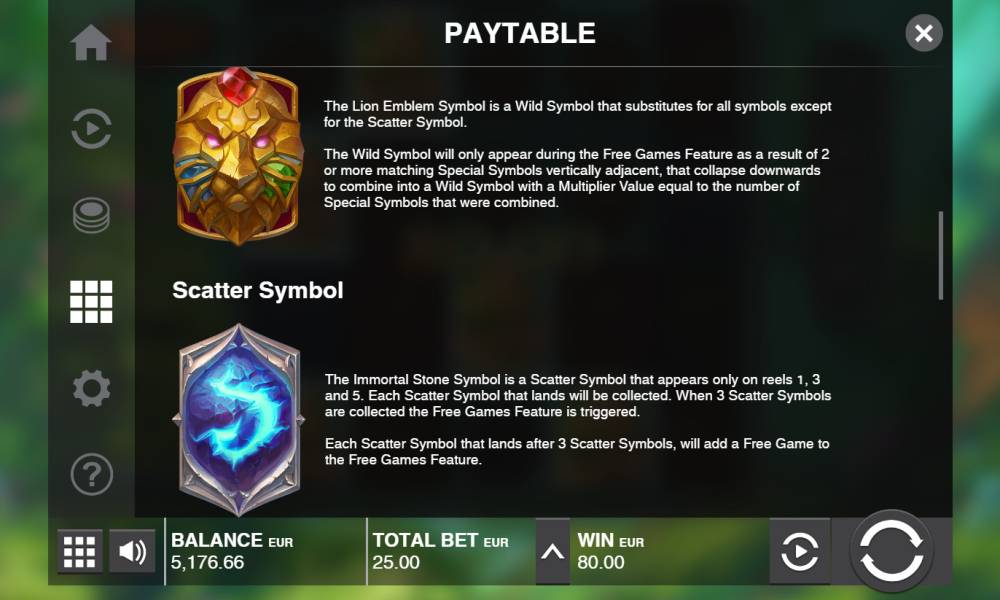The width and height of the screenshot is (1000, 600).
Task: Click the Total Bet value 25.00
Action: pos(396,562)
